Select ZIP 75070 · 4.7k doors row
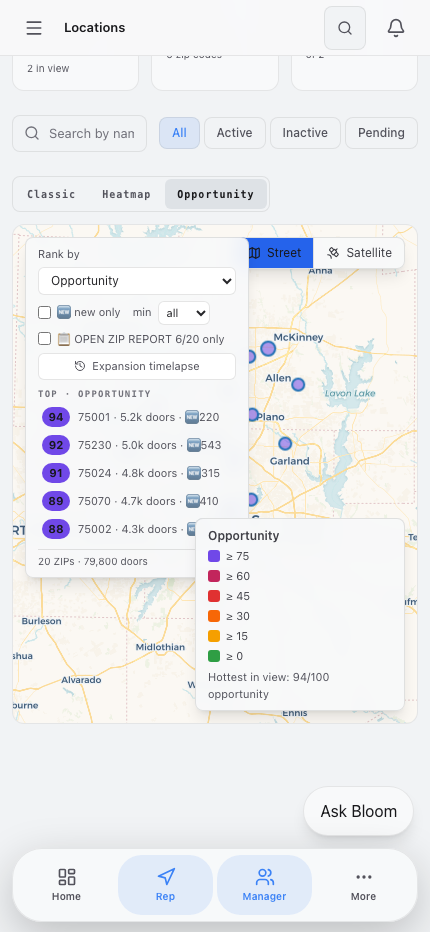The image size is (430, 932). coord(137,501)
